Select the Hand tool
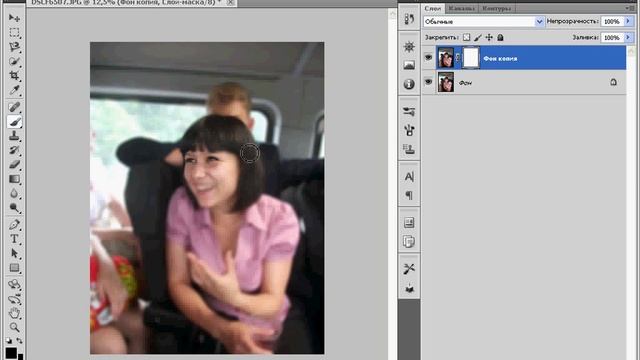 point(14,313)
